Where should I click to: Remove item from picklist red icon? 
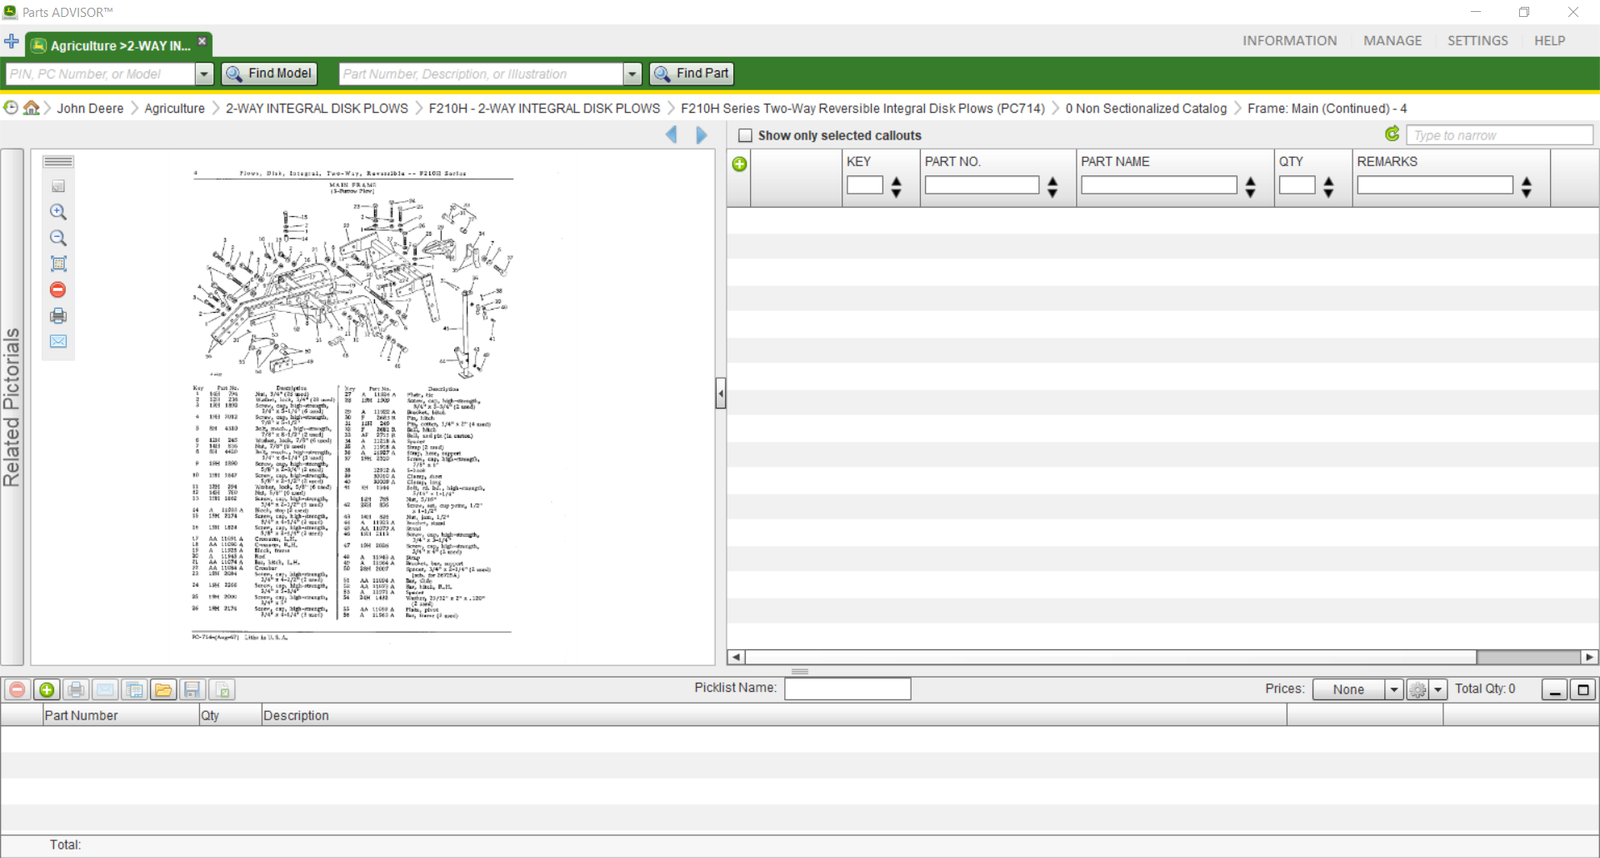tap(17, 690)
